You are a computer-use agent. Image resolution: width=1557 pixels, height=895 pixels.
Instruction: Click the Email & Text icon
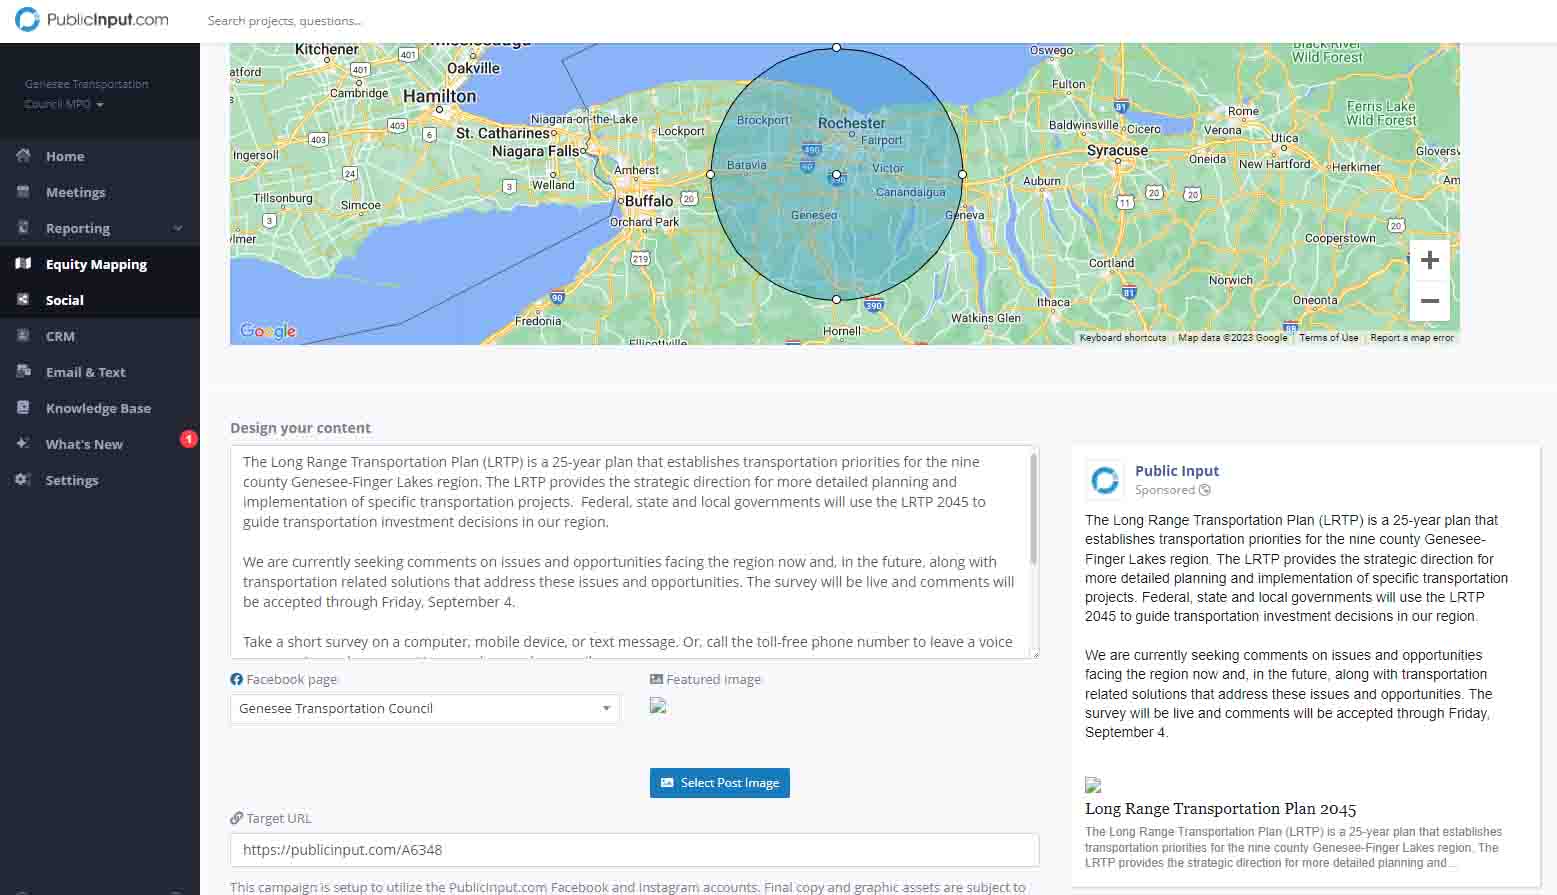pyautogui.click(x=23, y=372)
